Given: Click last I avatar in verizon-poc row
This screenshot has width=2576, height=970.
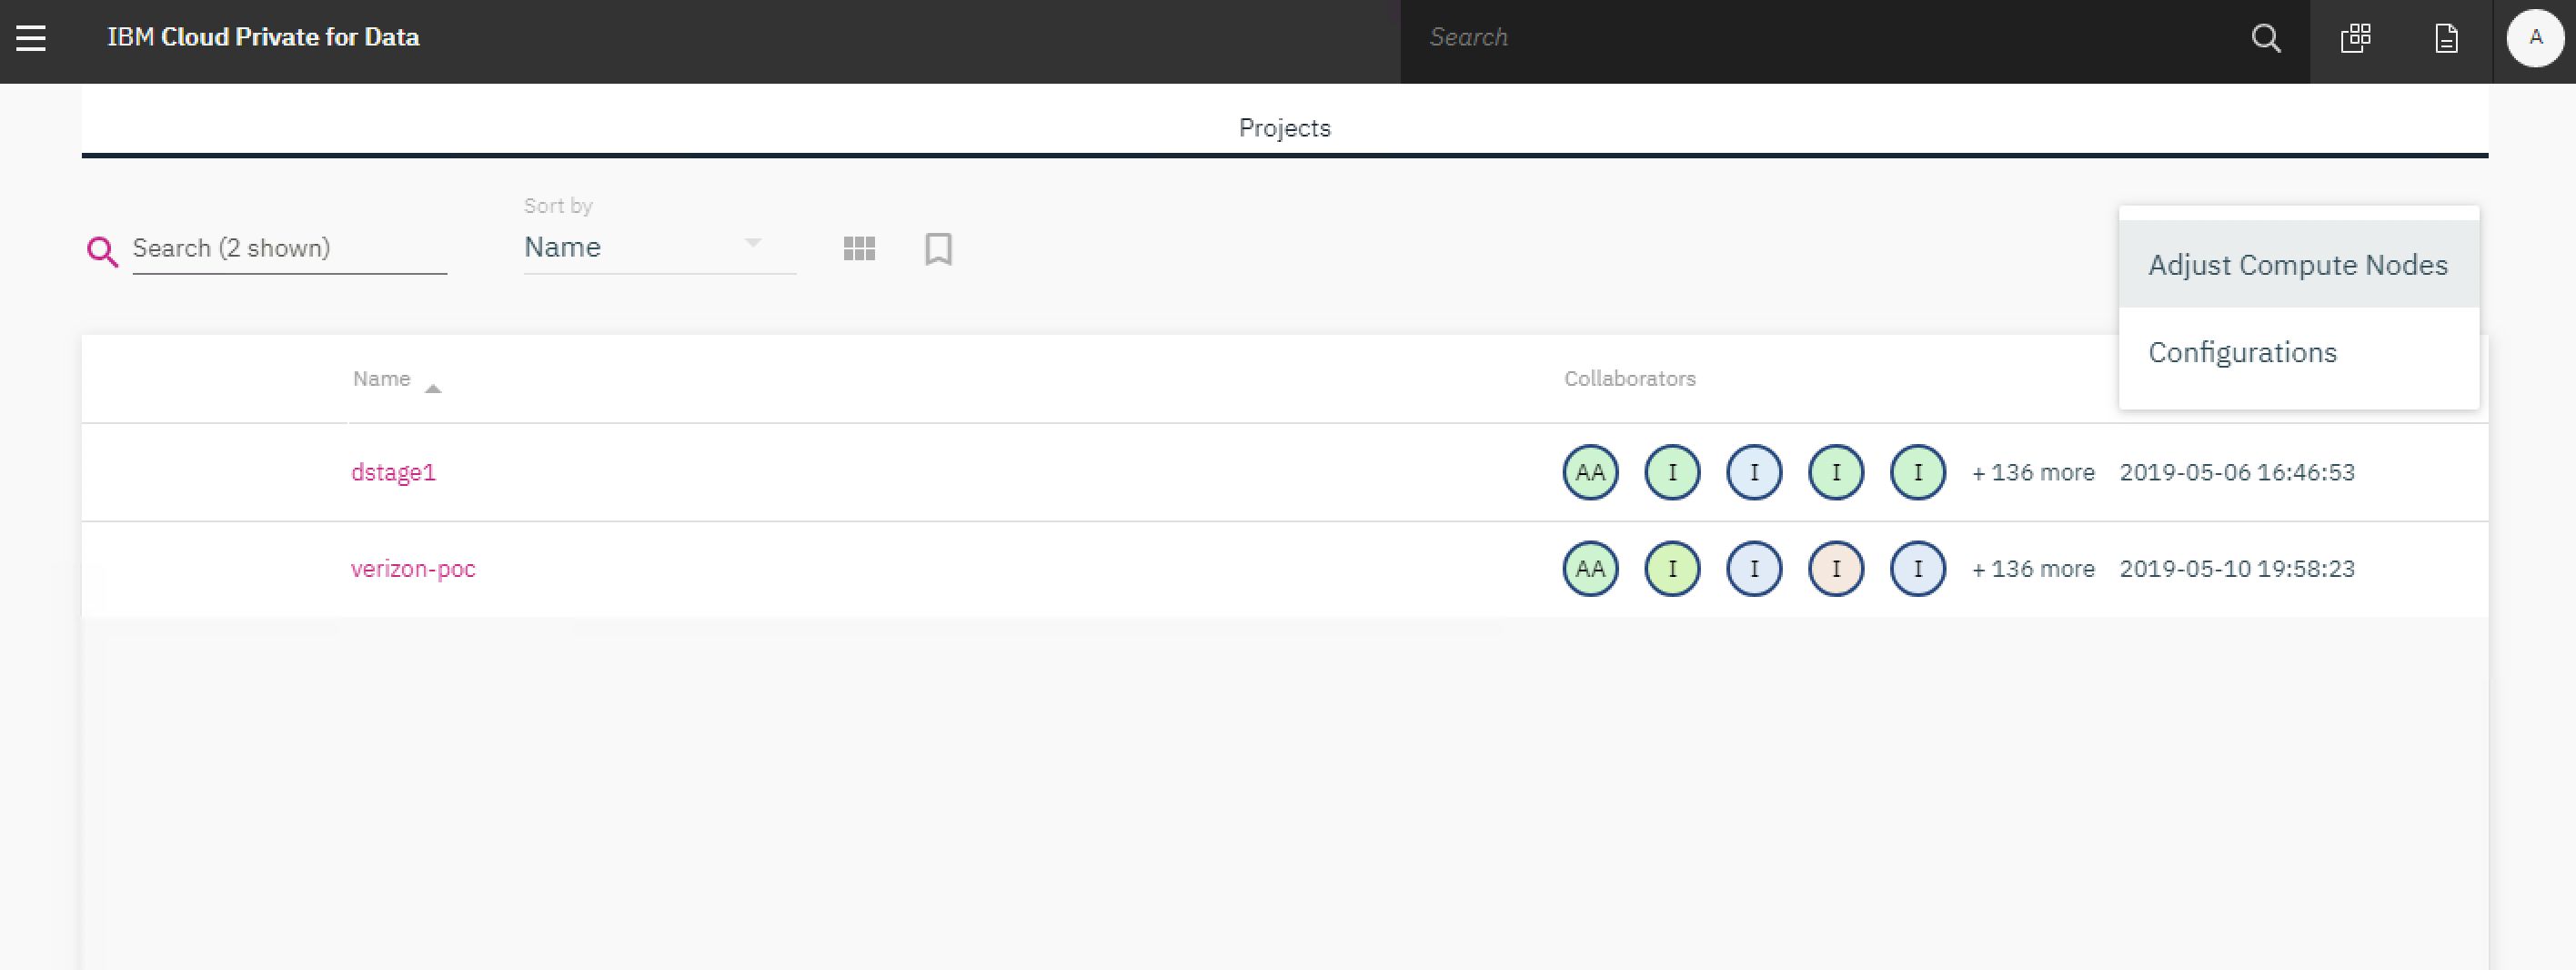Looking at the screenshot, I should pos(1917,568).
